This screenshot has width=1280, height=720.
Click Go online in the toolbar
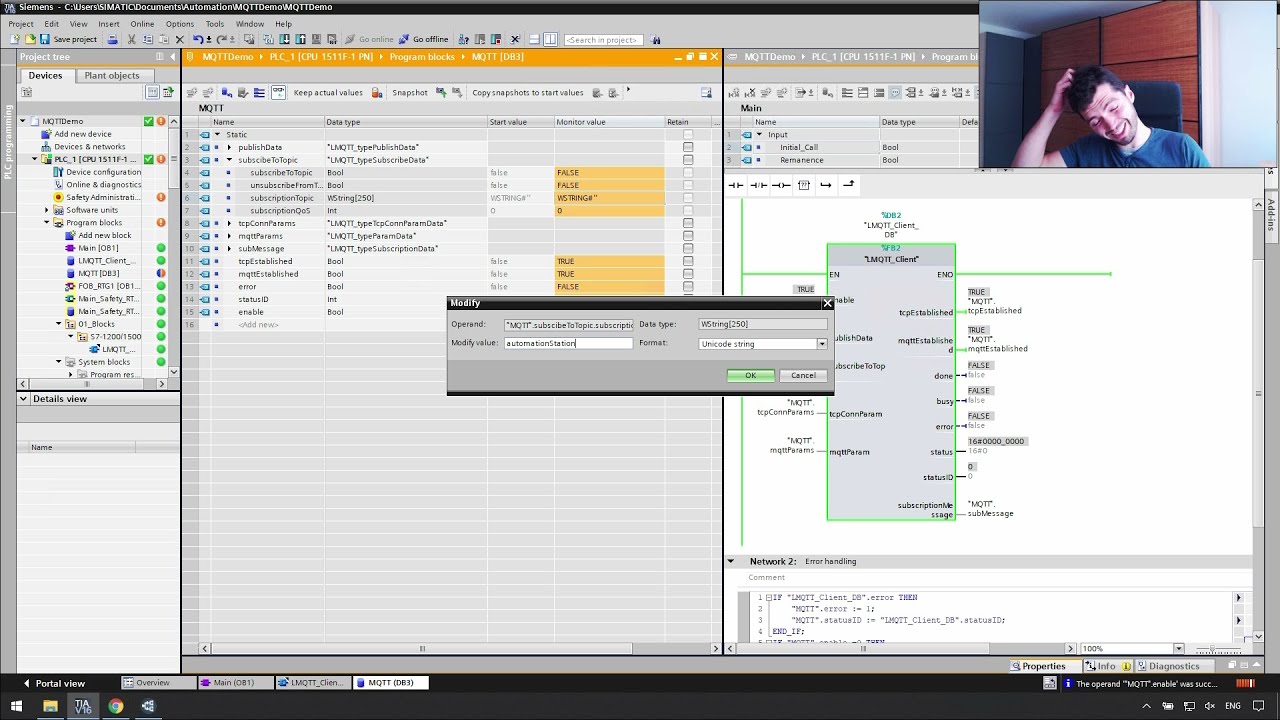pyautogui.click(x=370, y=39)
